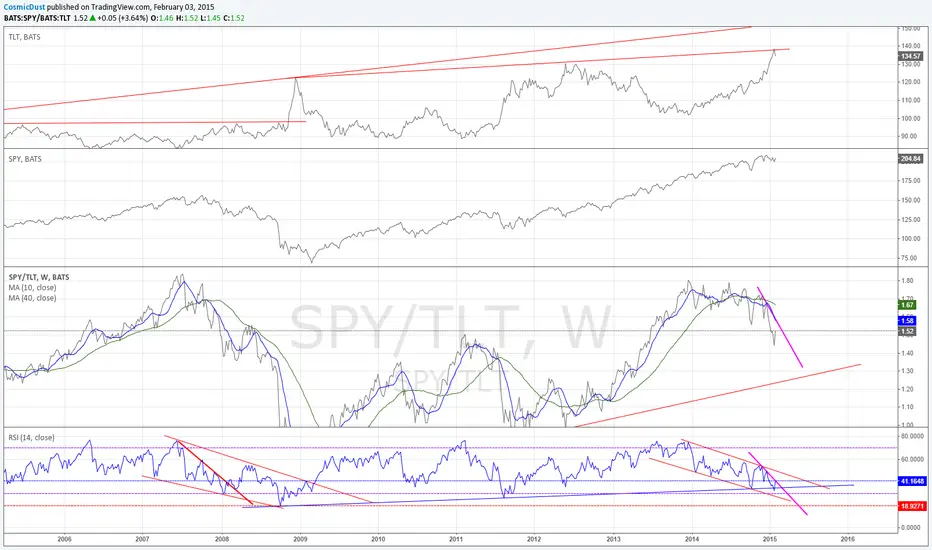Click the 150.00 level on SPY price axis
This screenshot has height=550, width=932.
point(911,200)
